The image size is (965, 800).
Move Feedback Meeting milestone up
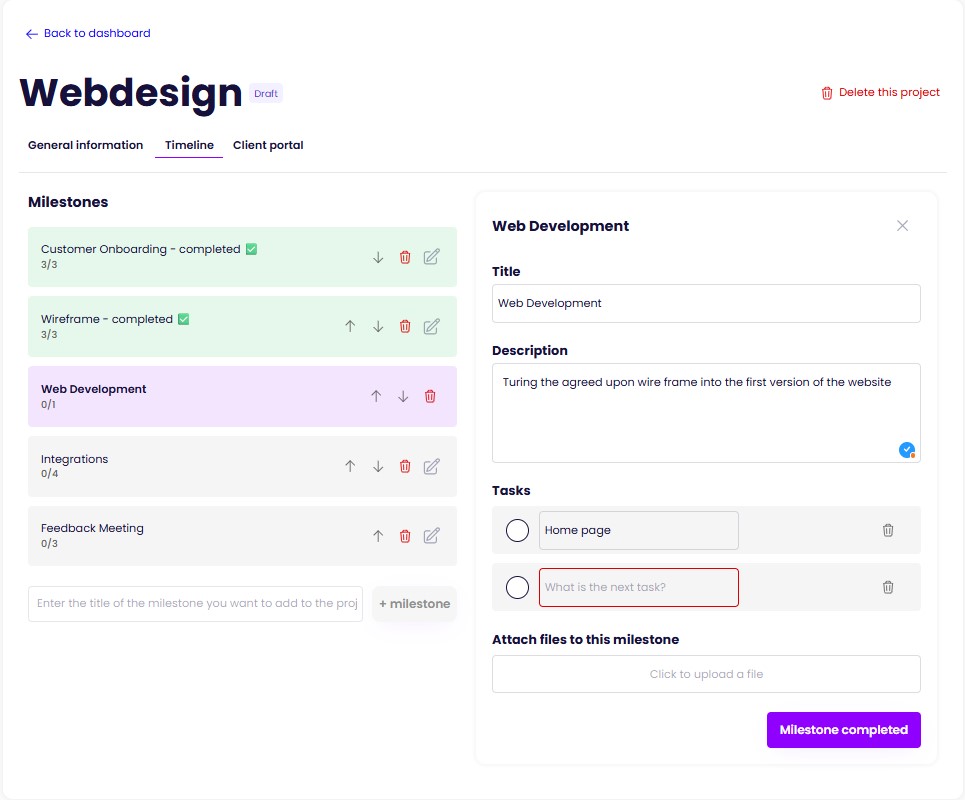(378, 536)
